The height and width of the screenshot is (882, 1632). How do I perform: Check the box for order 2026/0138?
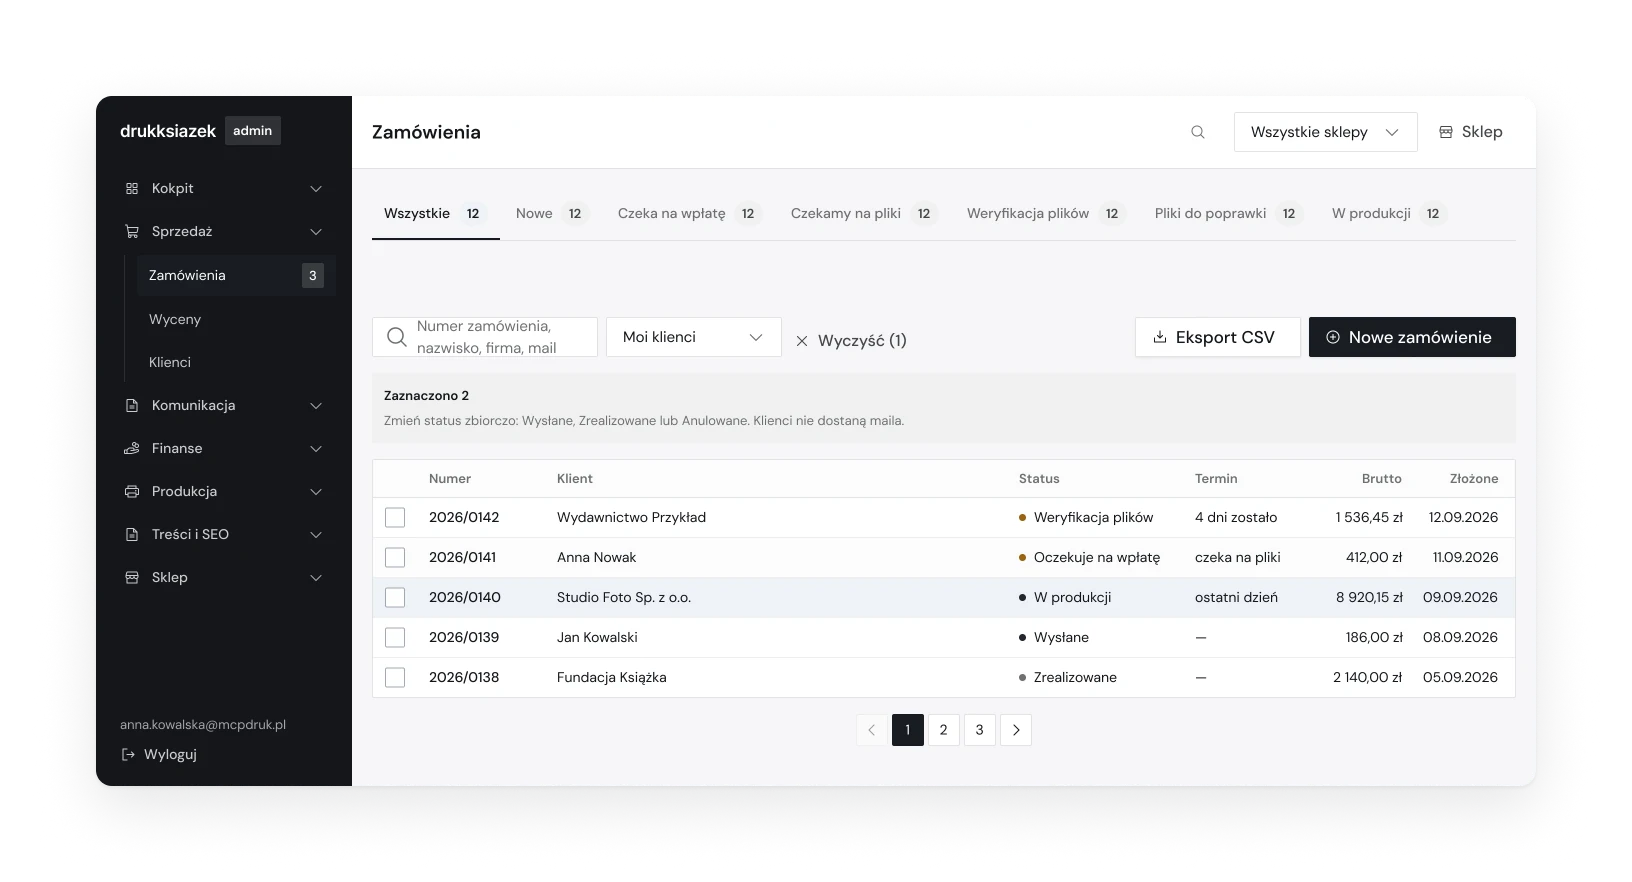click(x=395, y=677)
